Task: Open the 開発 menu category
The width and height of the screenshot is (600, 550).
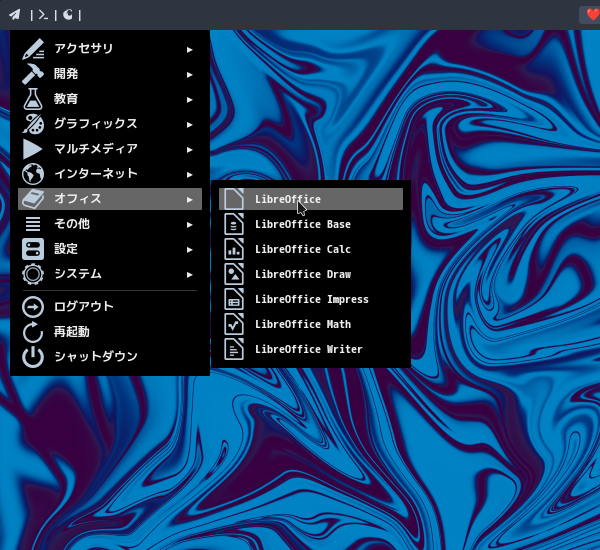Action: click(x=110, y=74)
